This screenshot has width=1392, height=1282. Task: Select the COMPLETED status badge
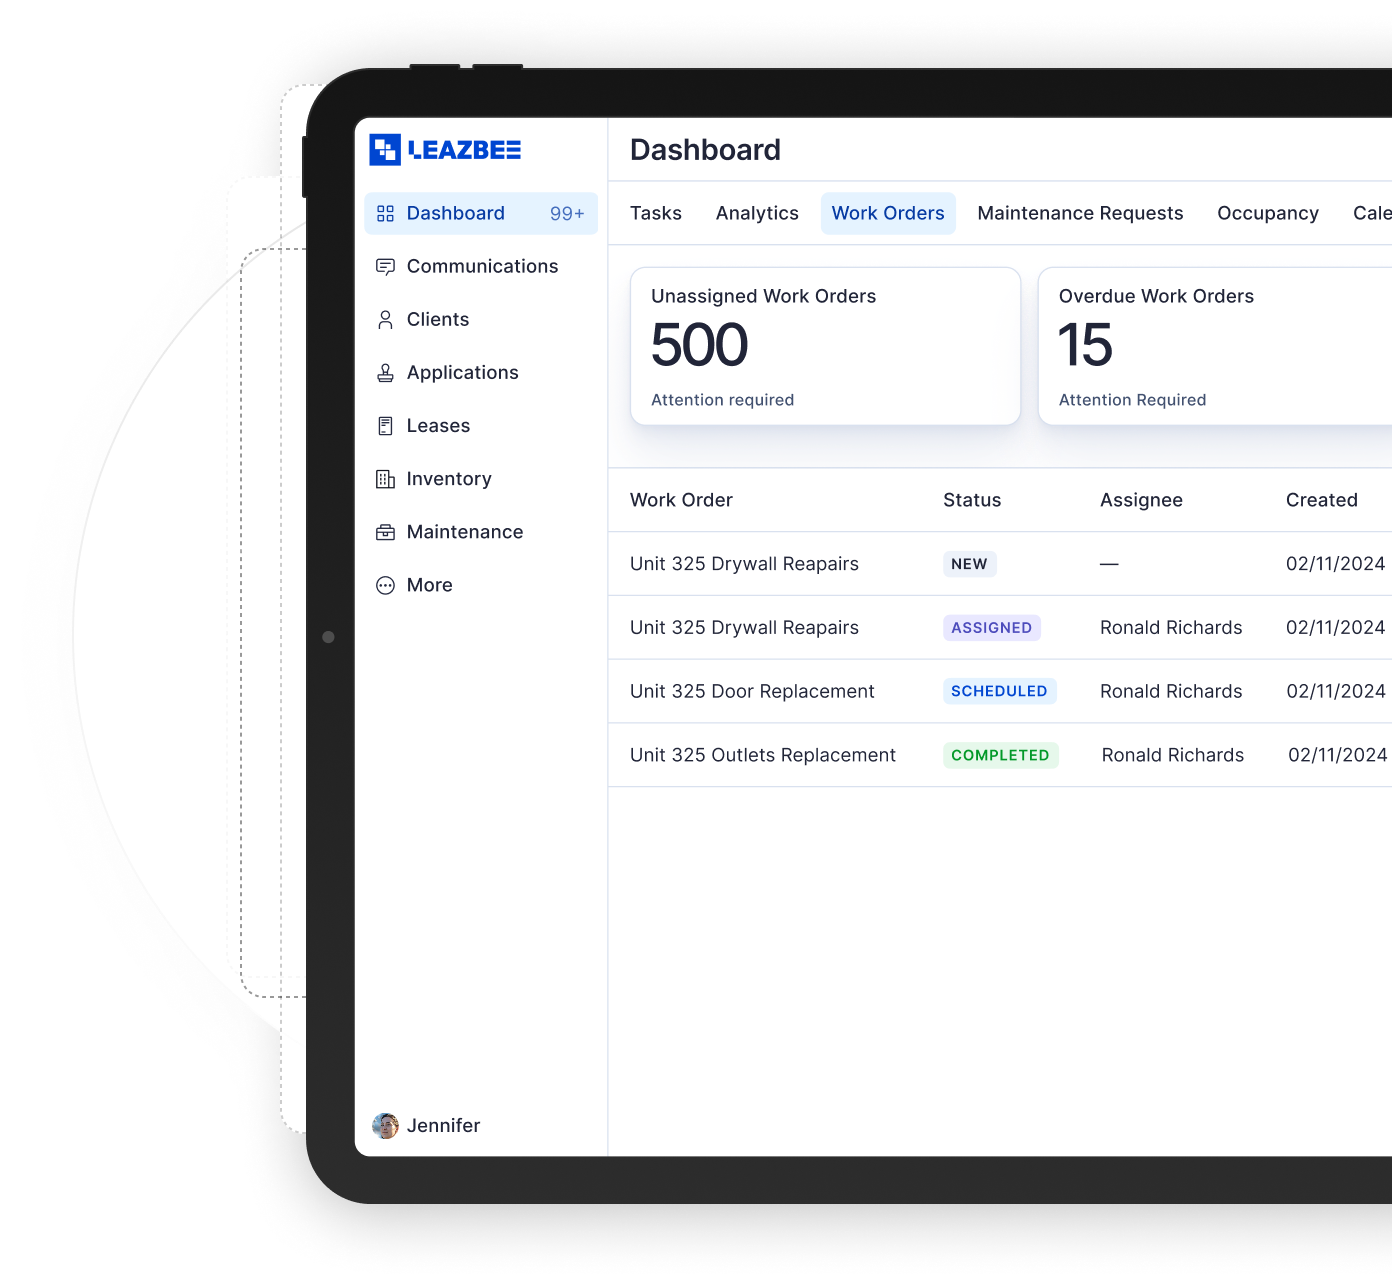[x=1000, y=755]
